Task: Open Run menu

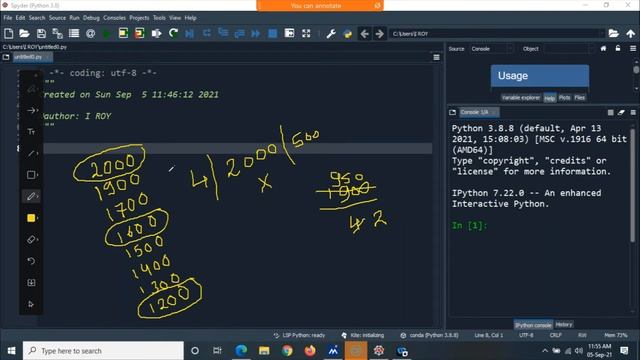Action: tap(74, 18)
